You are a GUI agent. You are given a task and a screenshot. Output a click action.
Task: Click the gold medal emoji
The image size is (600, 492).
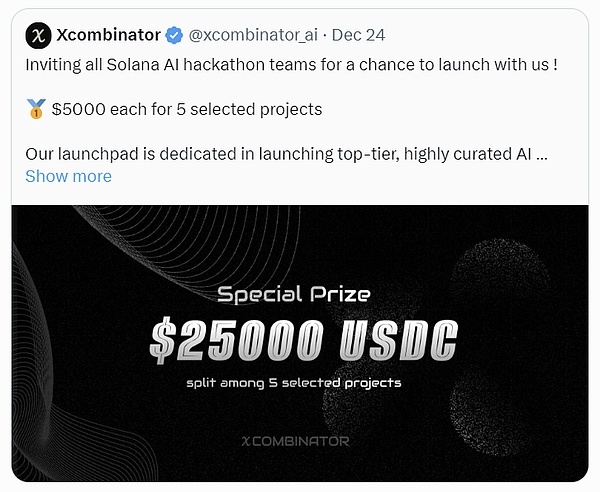pyautogui.click(x=36, y=108)
